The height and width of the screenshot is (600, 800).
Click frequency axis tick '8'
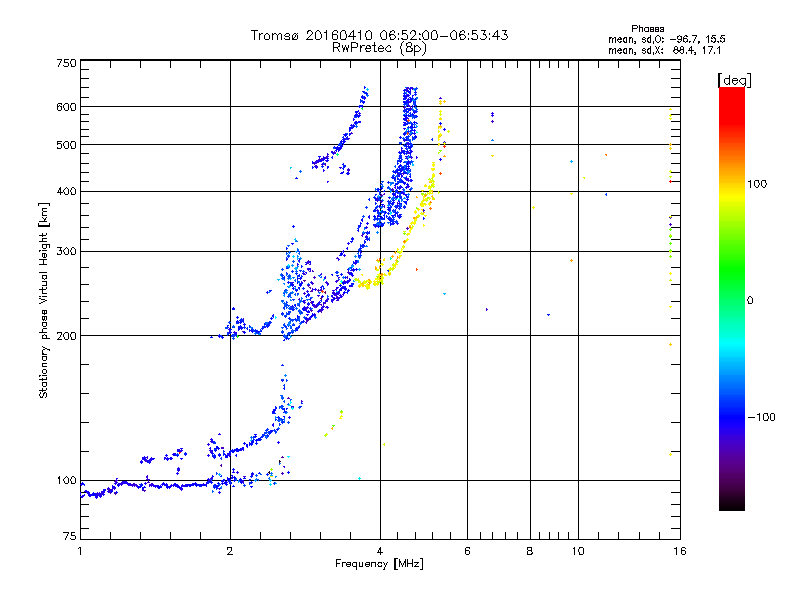click(530, 551)
